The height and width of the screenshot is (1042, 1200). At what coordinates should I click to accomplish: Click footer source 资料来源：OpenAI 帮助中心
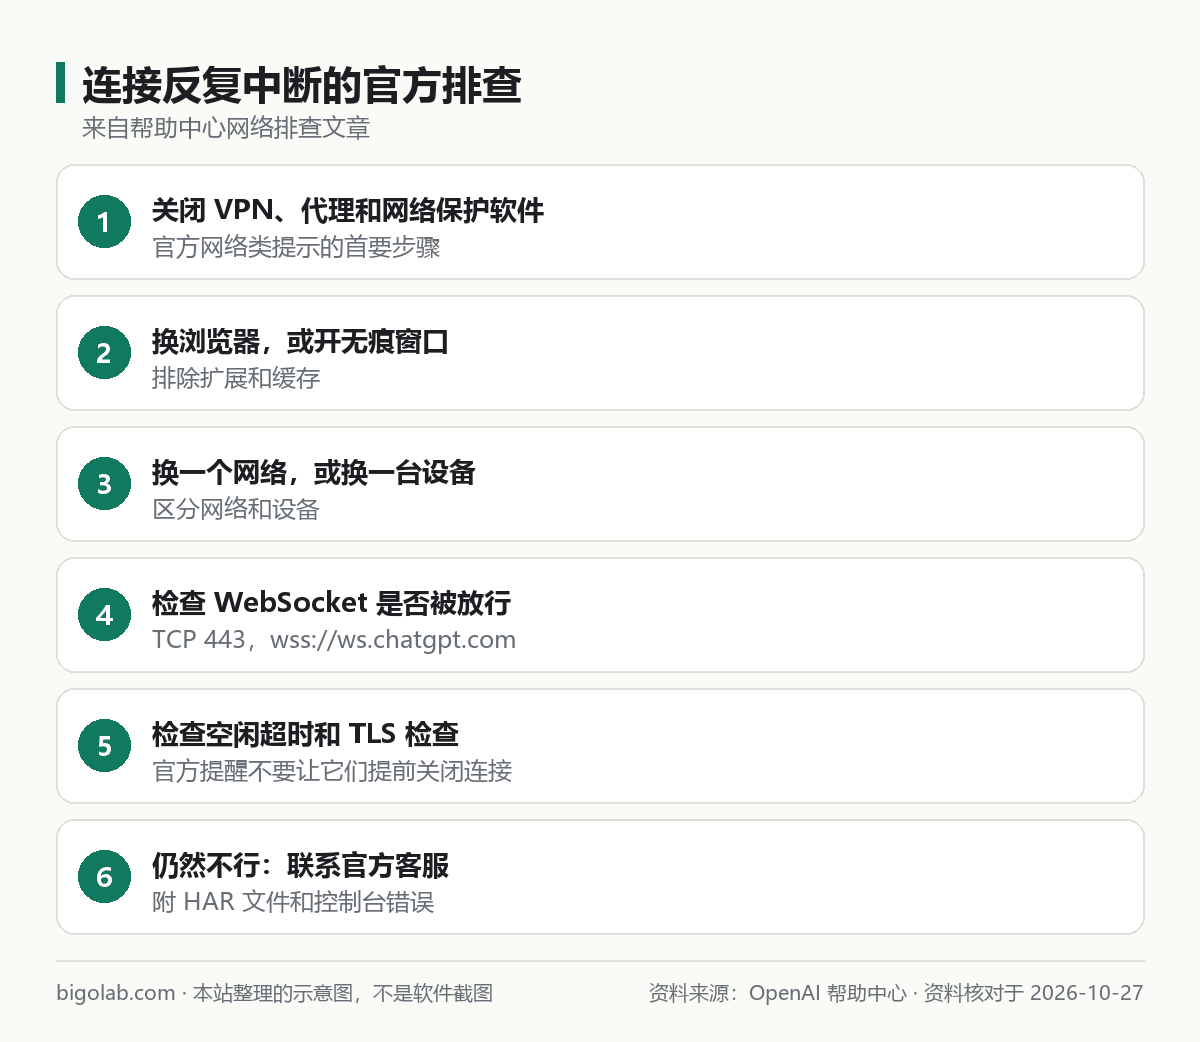[778, 993]
